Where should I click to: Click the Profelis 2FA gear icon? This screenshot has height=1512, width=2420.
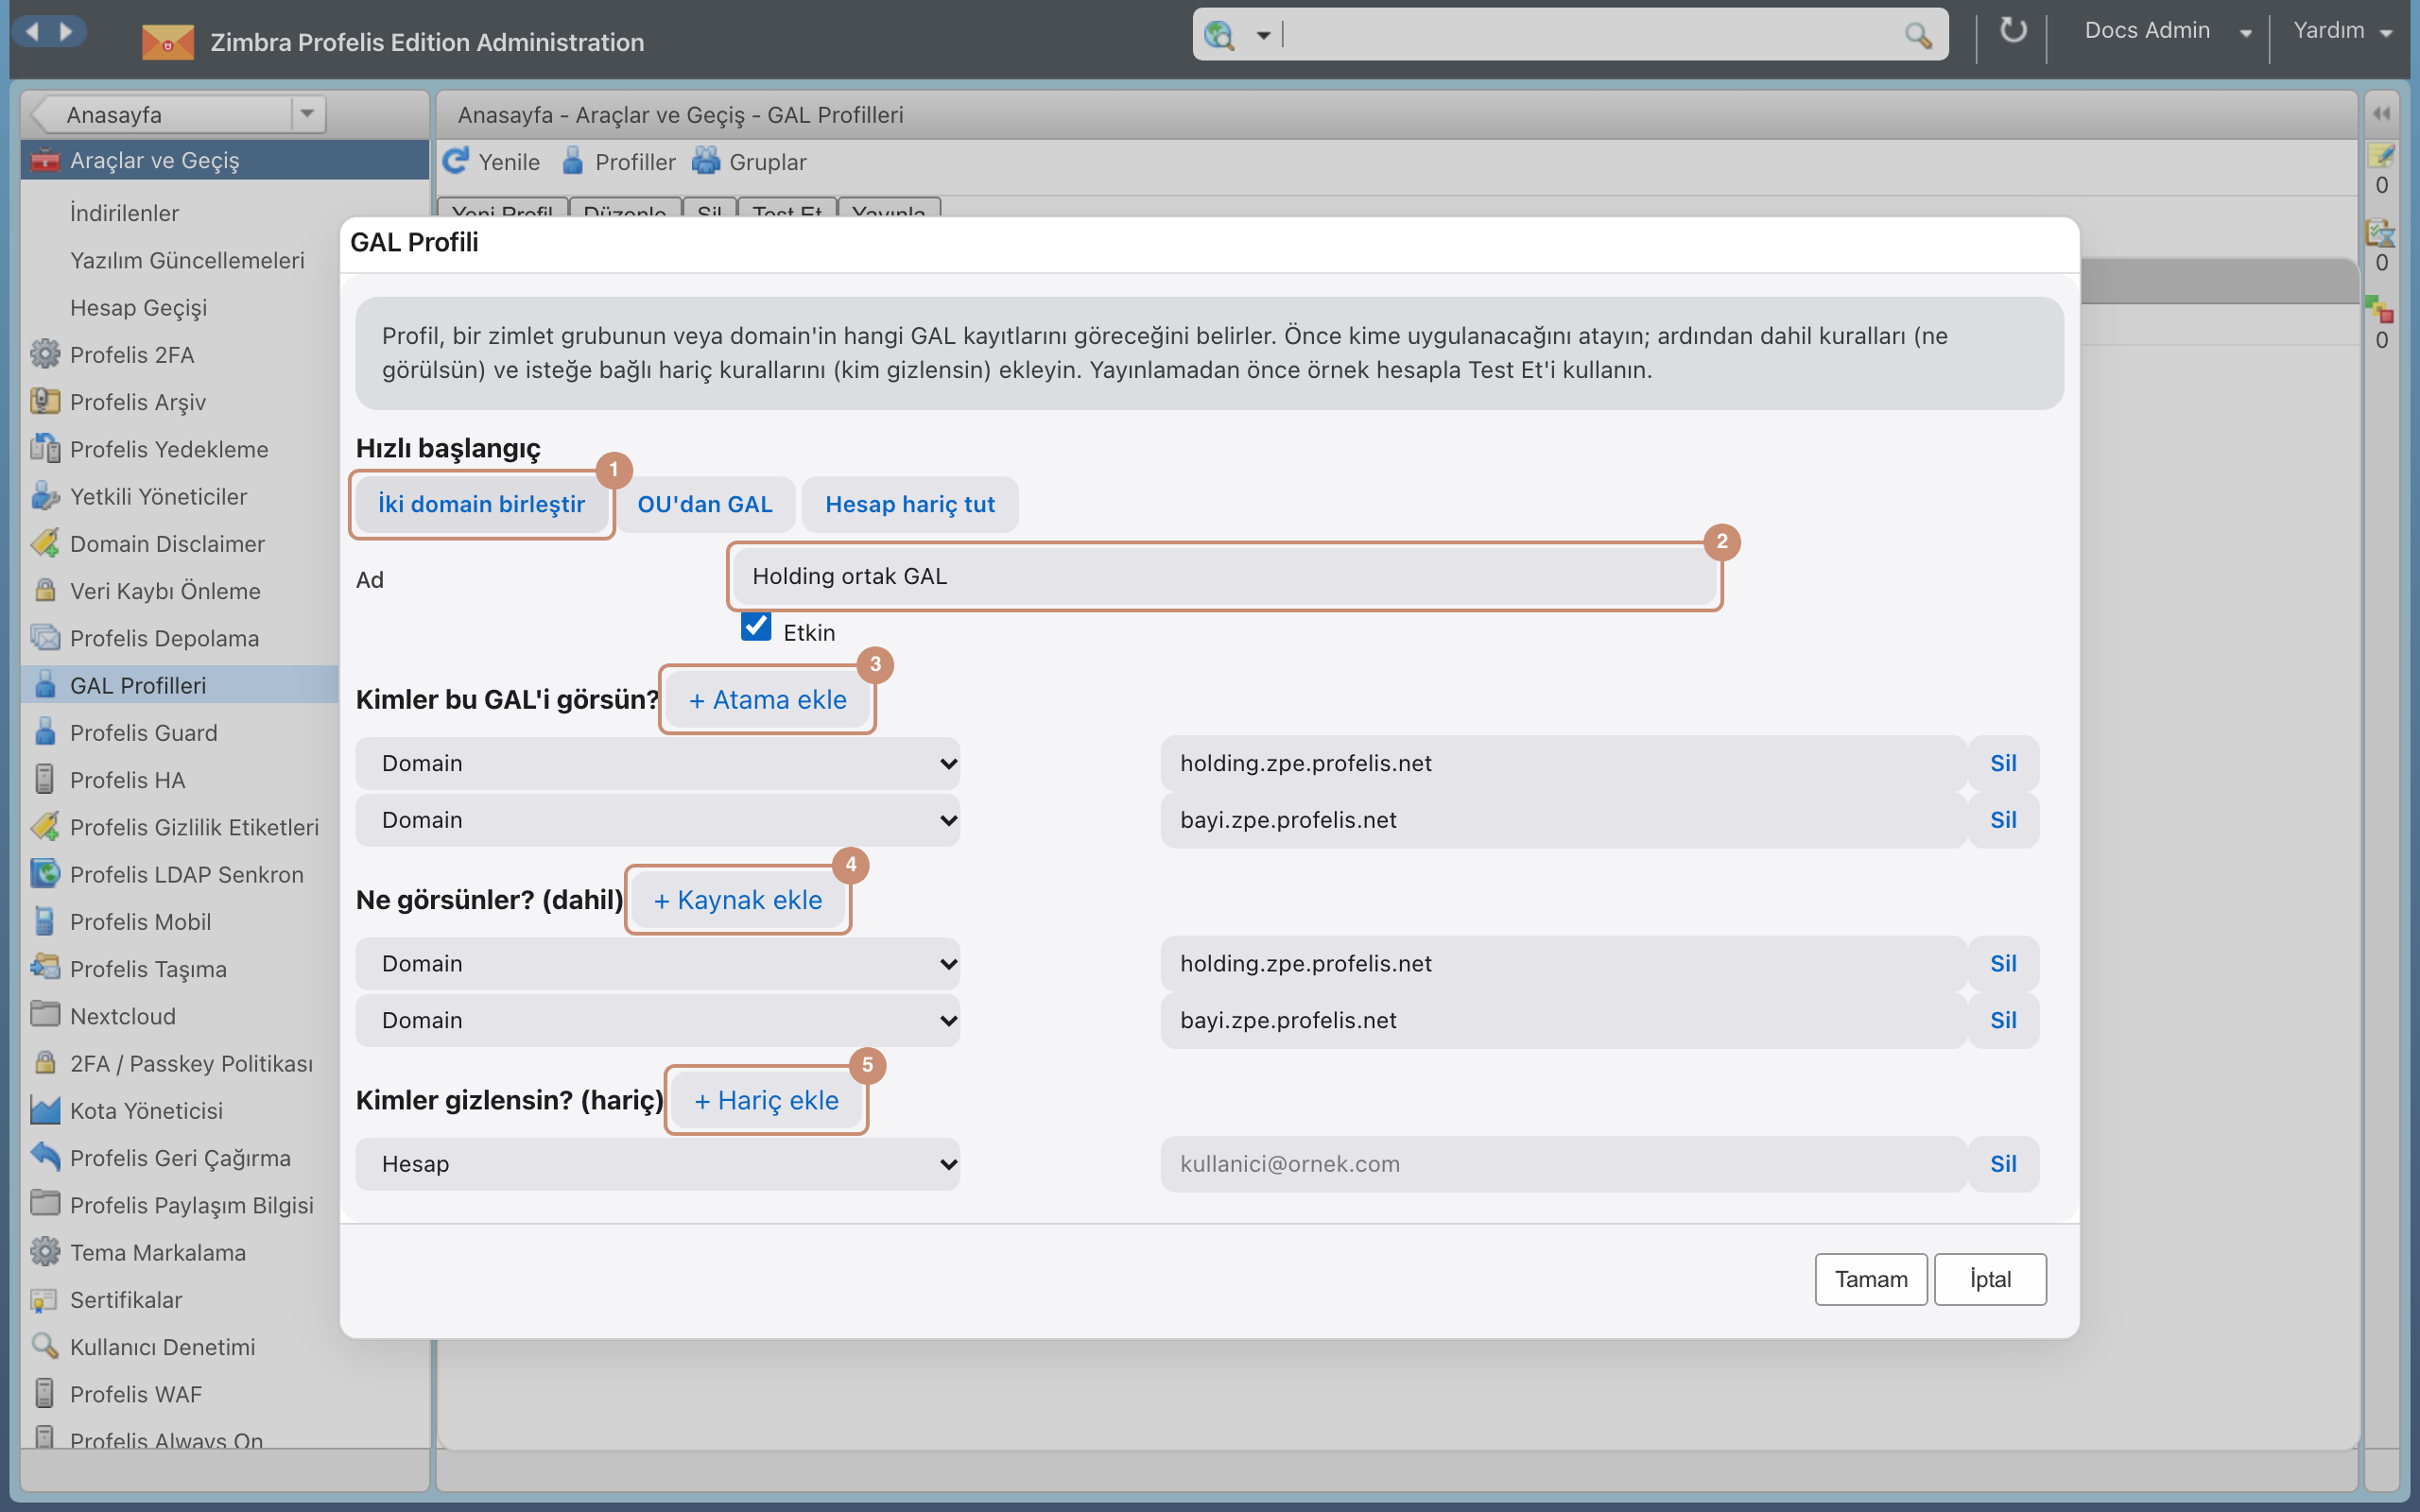[x=45, y=354]
